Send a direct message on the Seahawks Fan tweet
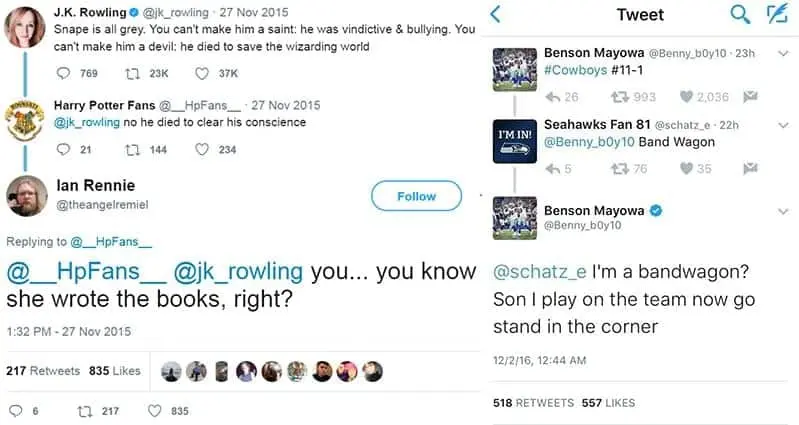Viewport: 799px width, 425px height. click(x=750, y=169)
